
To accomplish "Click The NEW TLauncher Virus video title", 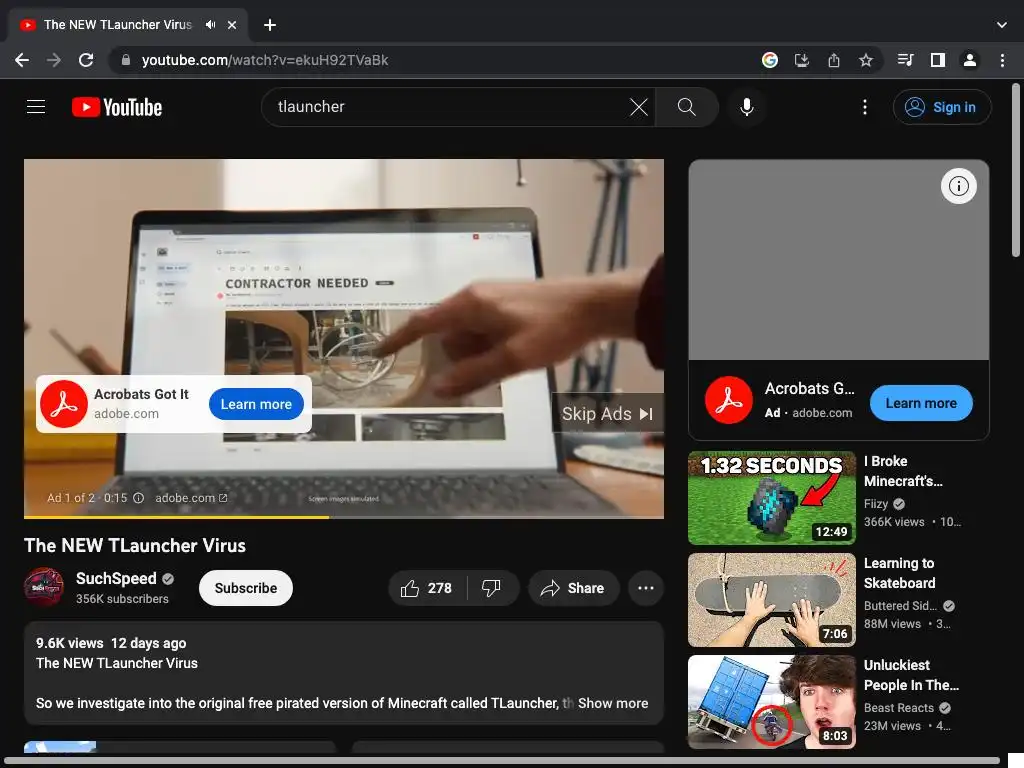I will [x=135, y=545].
